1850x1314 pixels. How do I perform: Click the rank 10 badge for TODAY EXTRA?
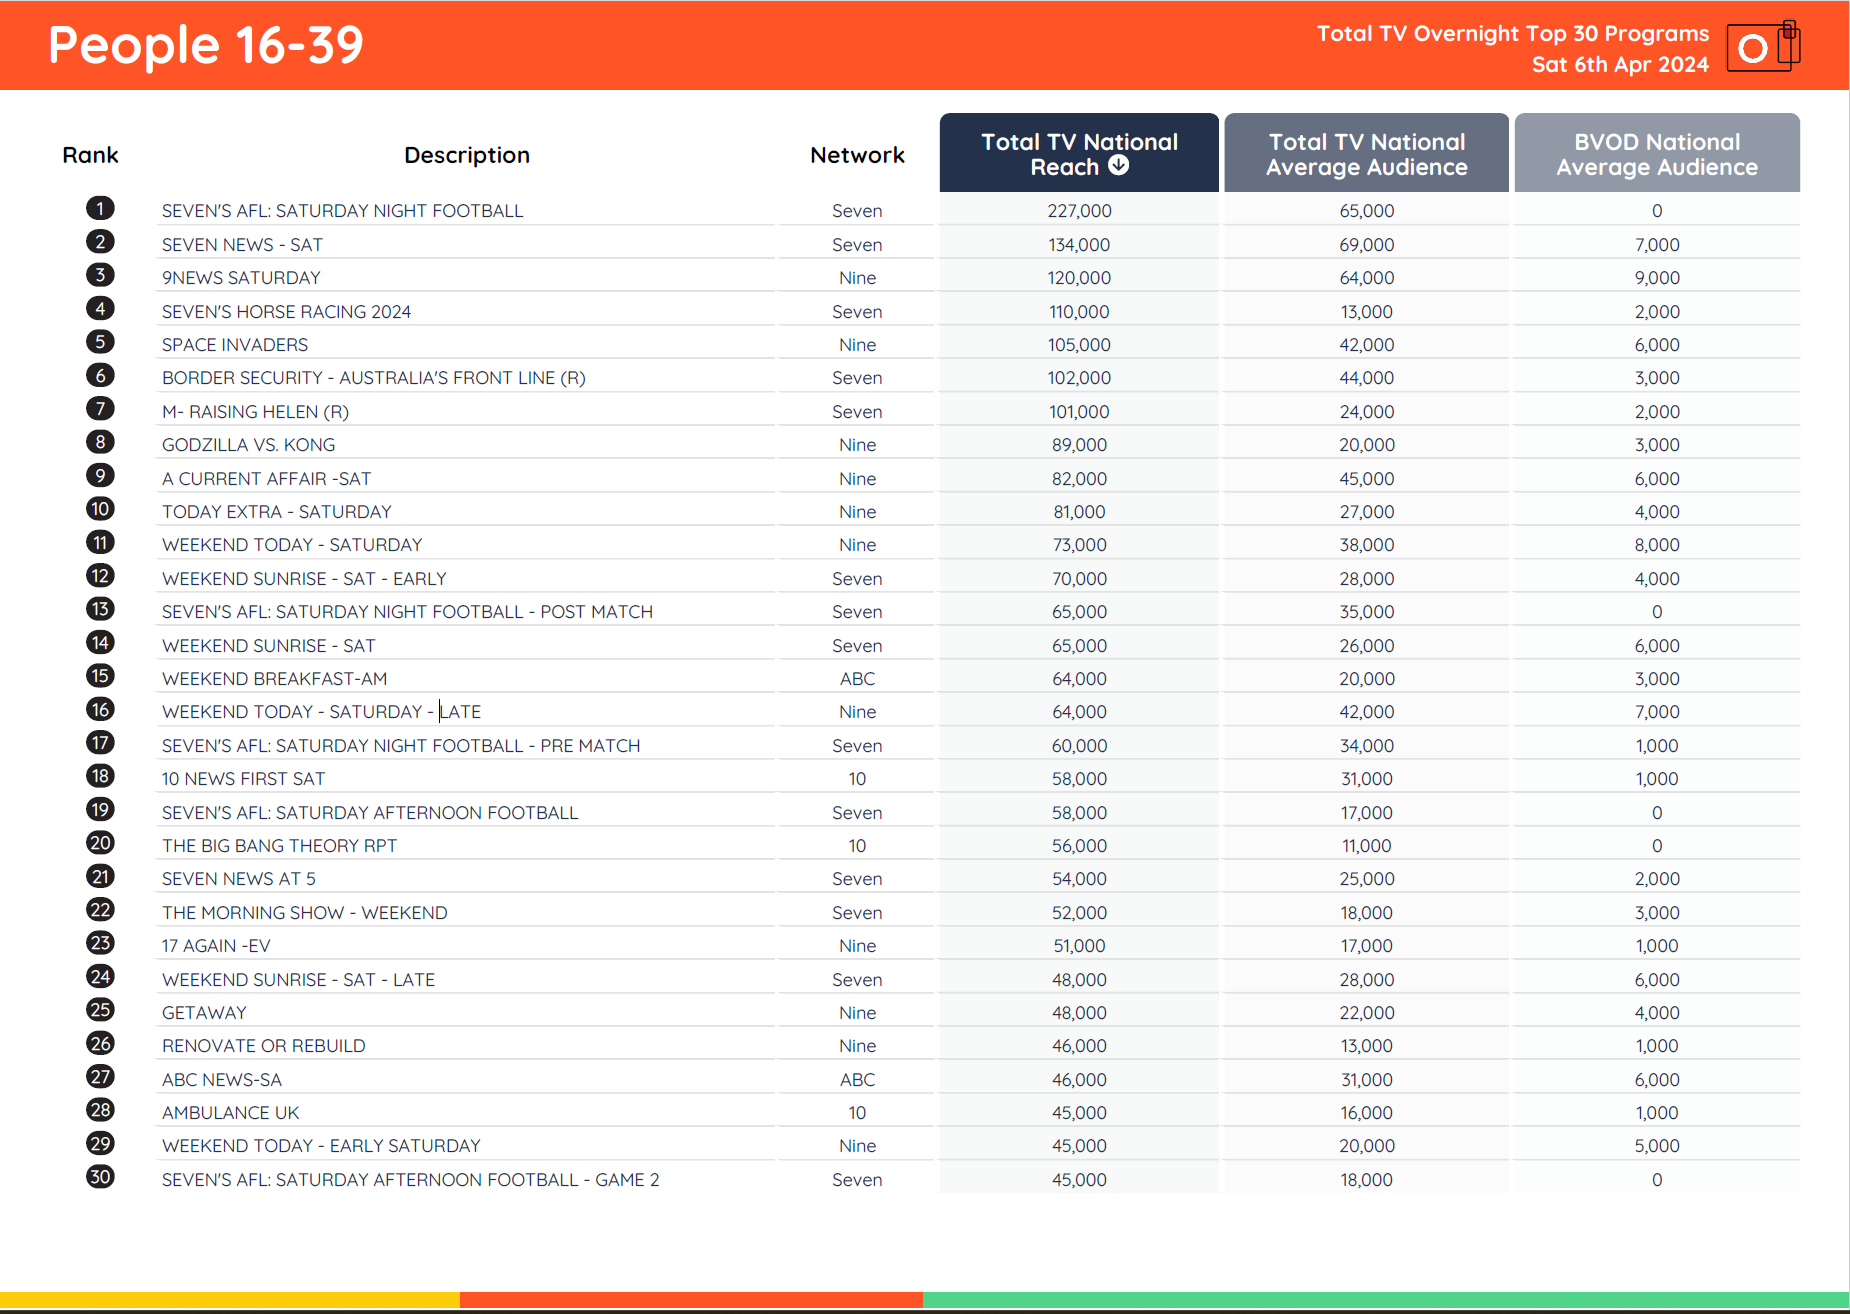tap(100, 509)
